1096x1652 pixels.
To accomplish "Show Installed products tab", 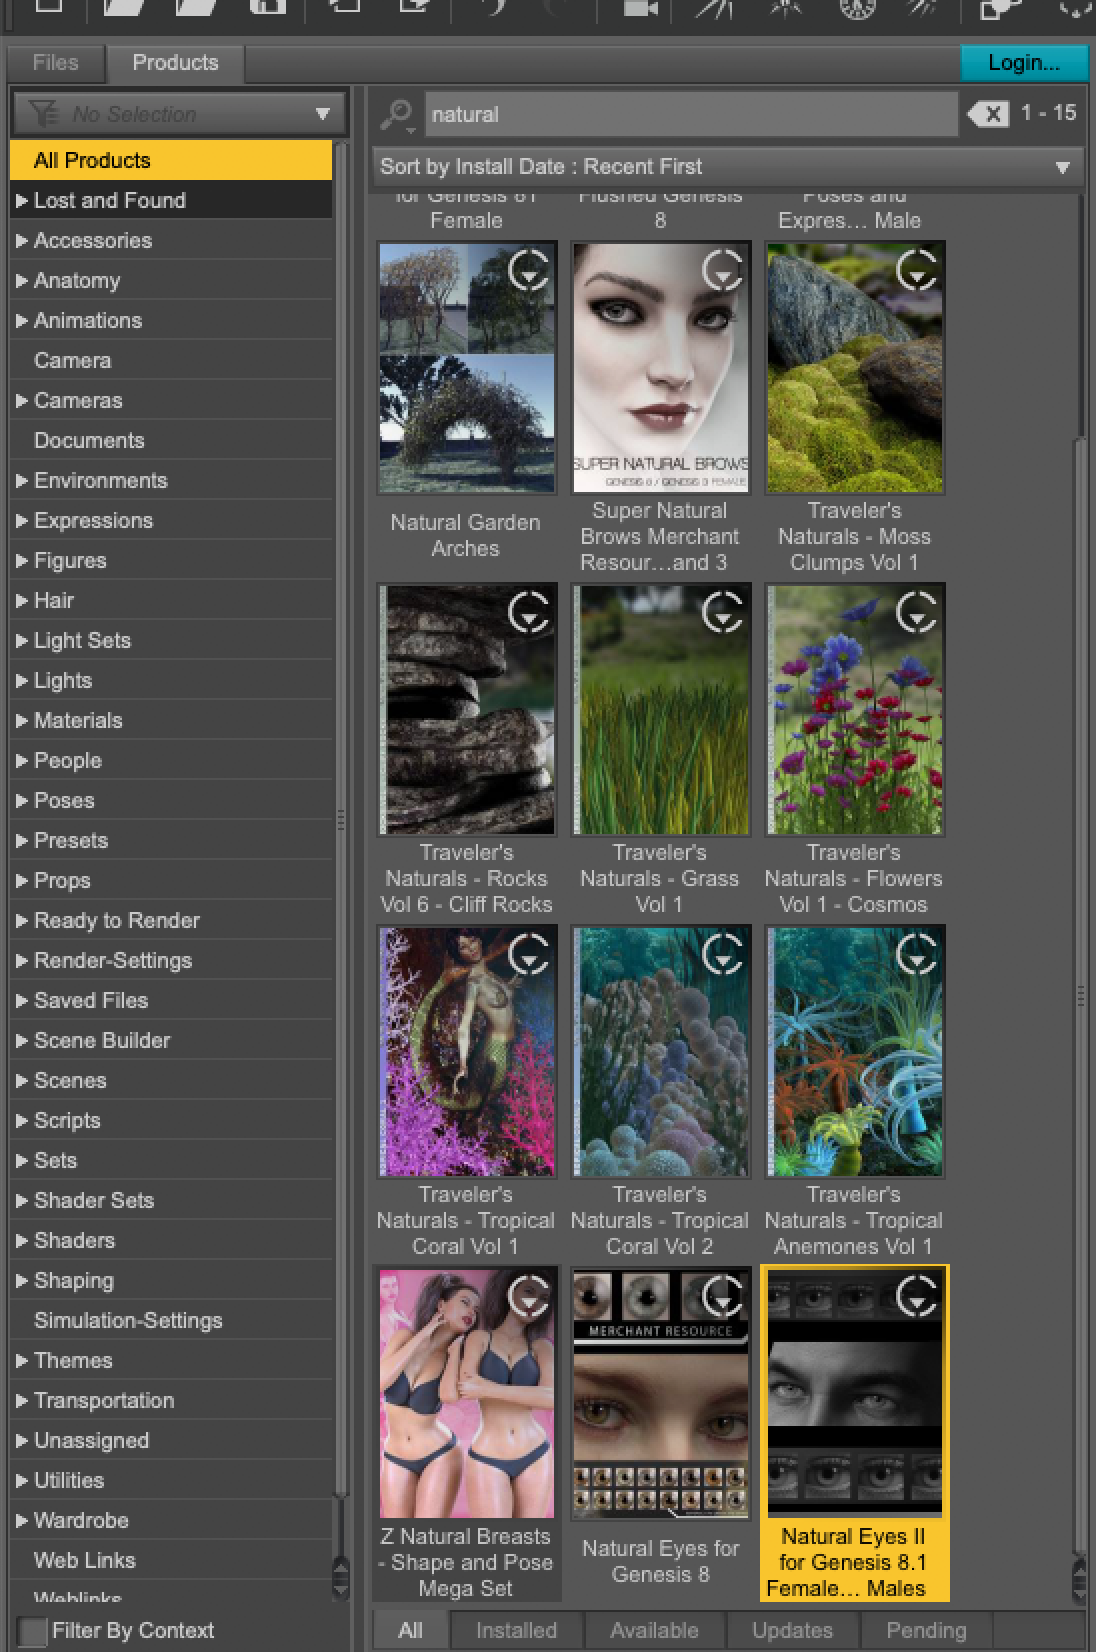I will pos(516,1630).
